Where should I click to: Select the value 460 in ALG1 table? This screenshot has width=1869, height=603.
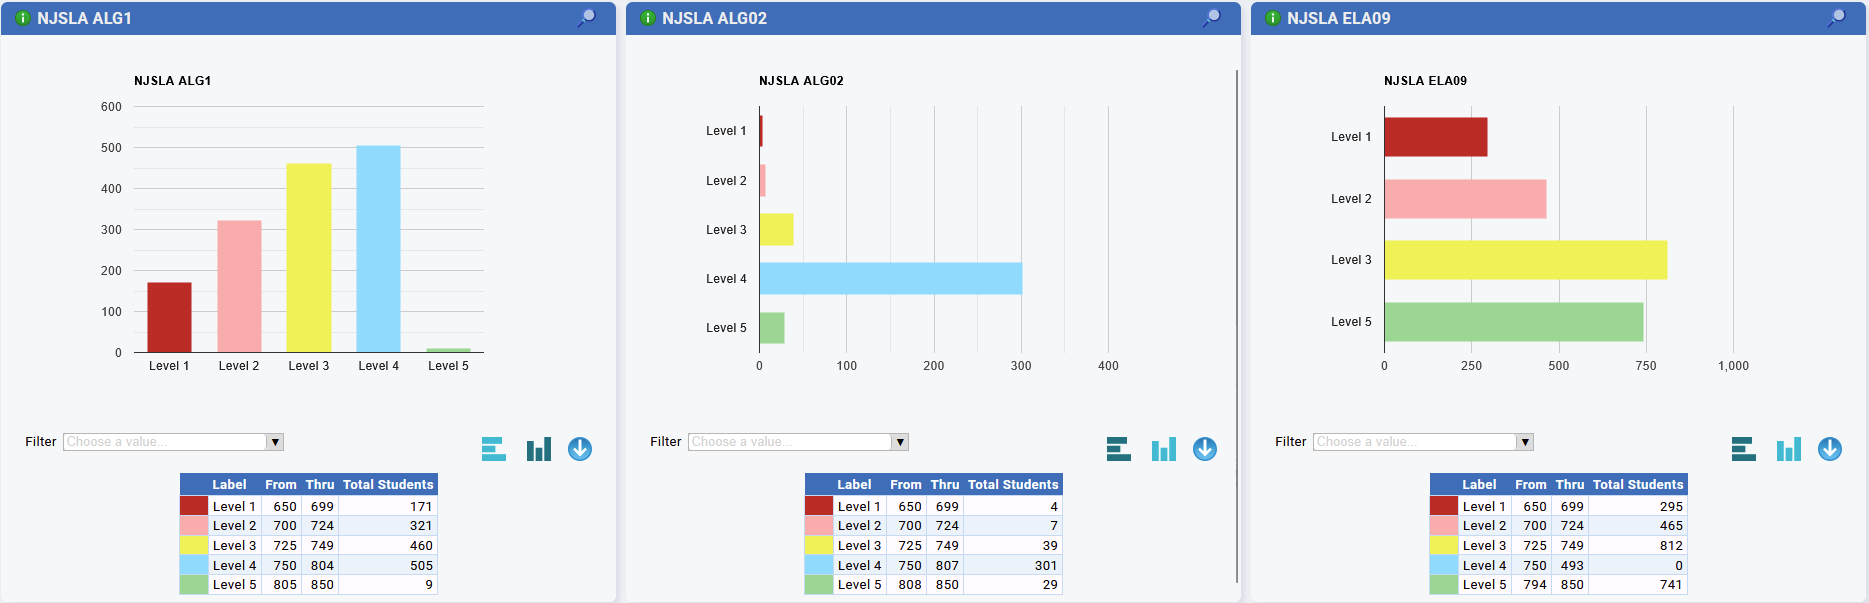[x=421, y=545]
